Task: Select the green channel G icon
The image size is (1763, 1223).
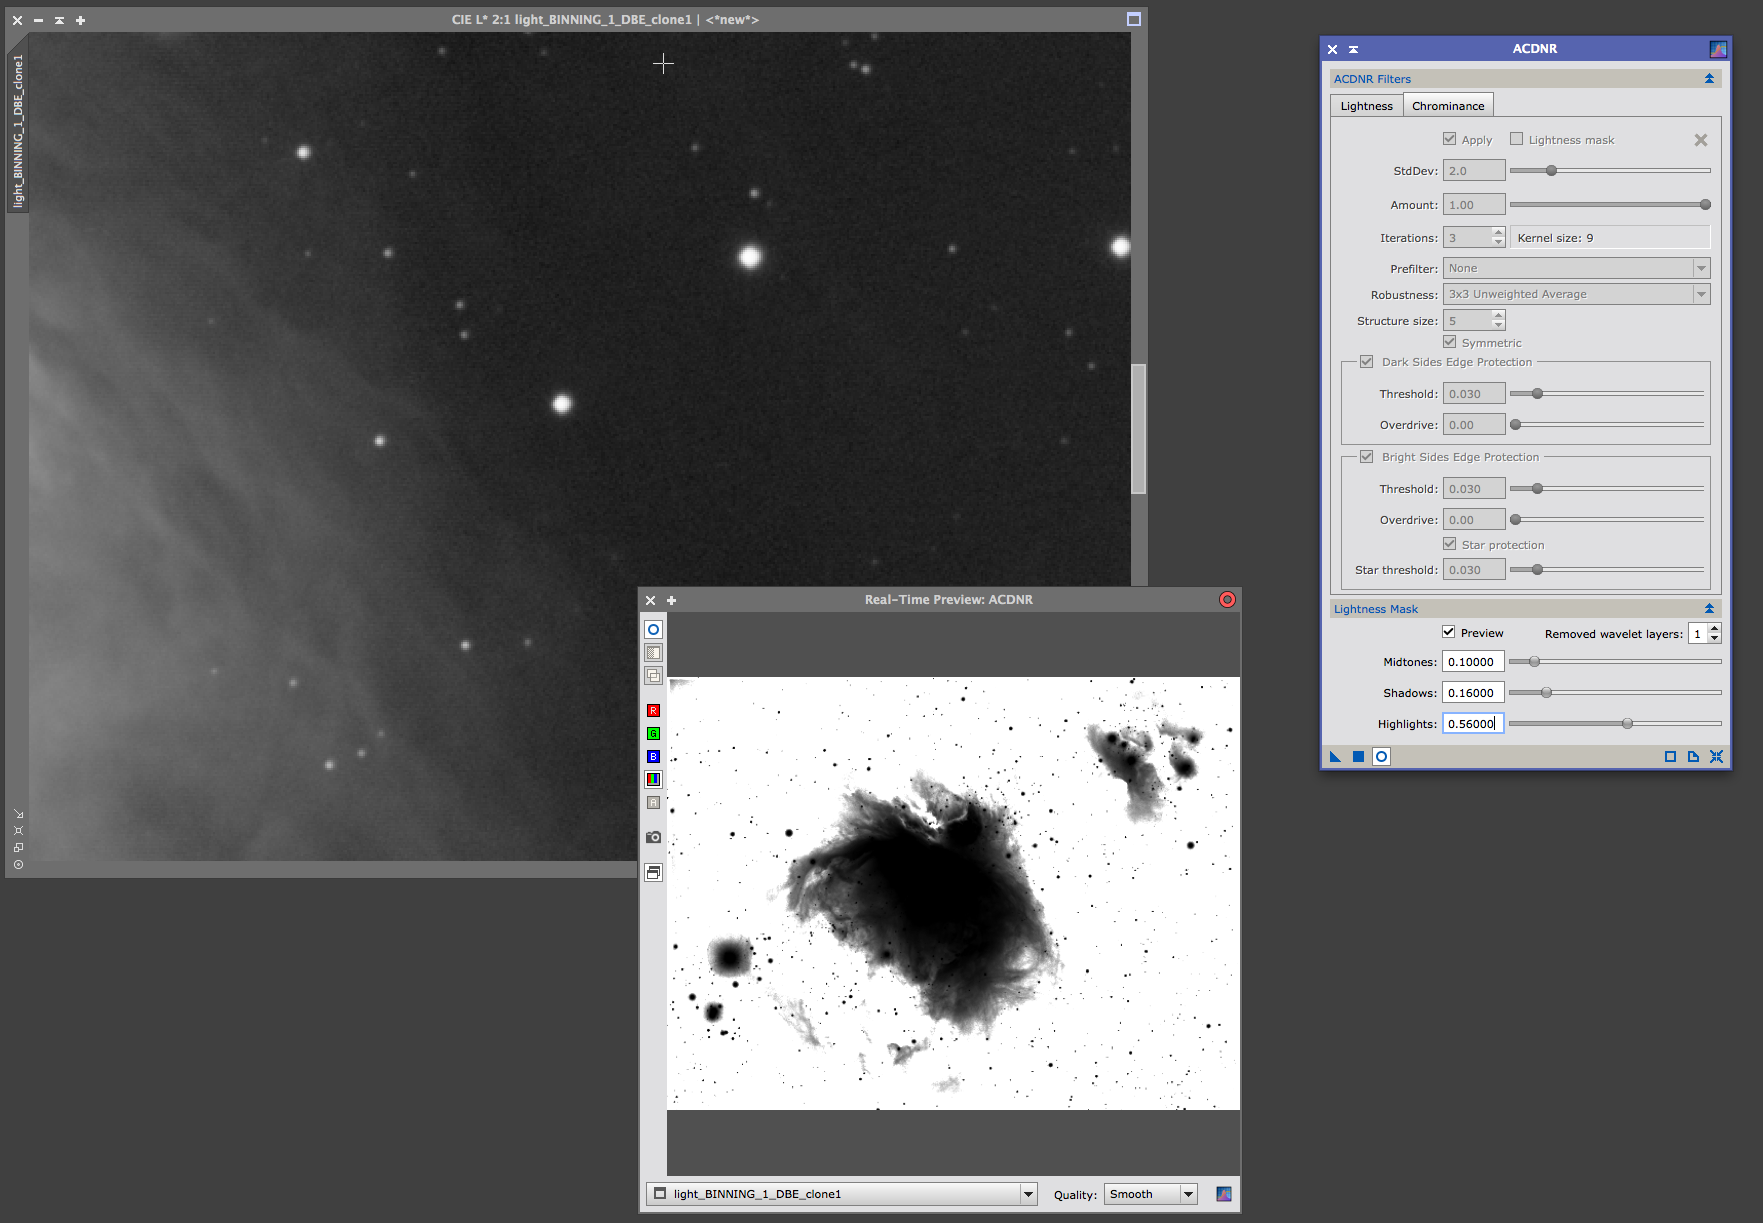Action: 653,734
